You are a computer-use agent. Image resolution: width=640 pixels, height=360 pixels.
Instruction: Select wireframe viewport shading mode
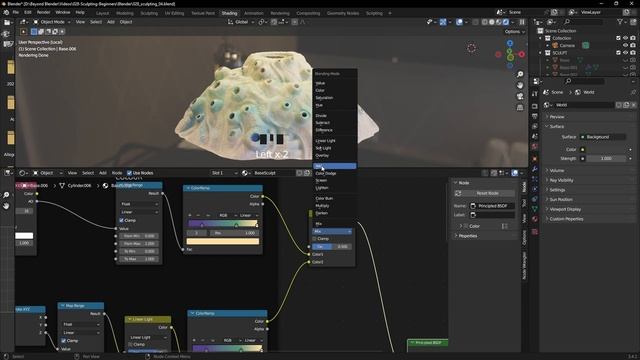click(x=484, y=22)
